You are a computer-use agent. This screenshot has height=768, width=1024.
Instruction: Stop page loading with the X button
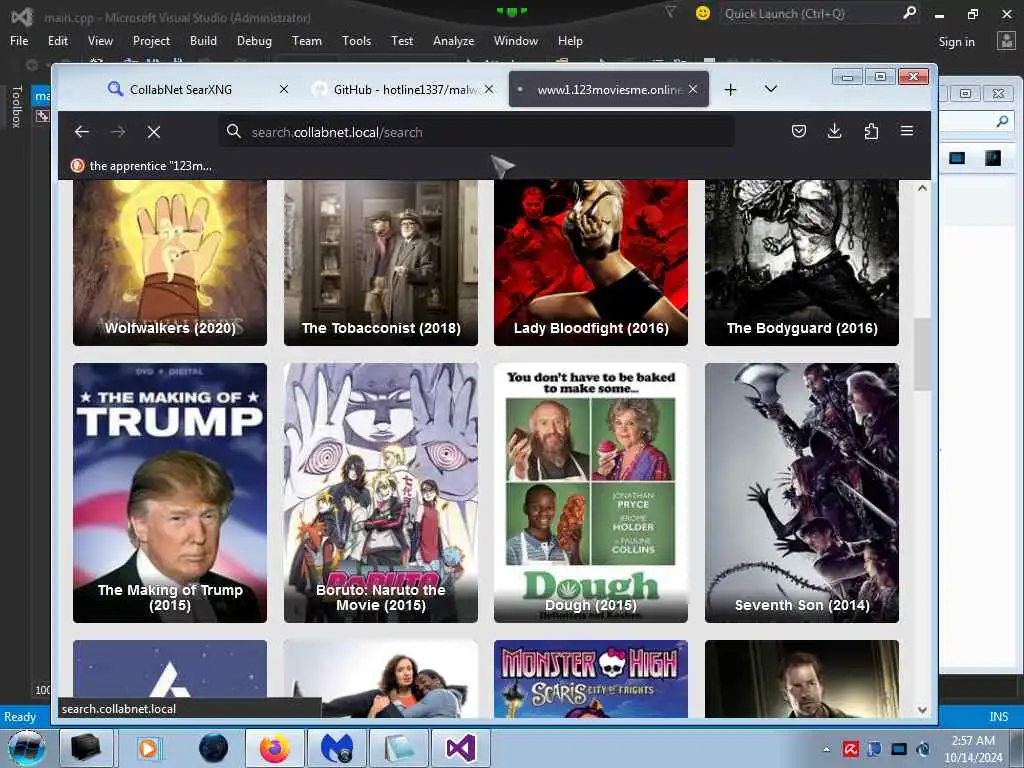click(154, 132)
